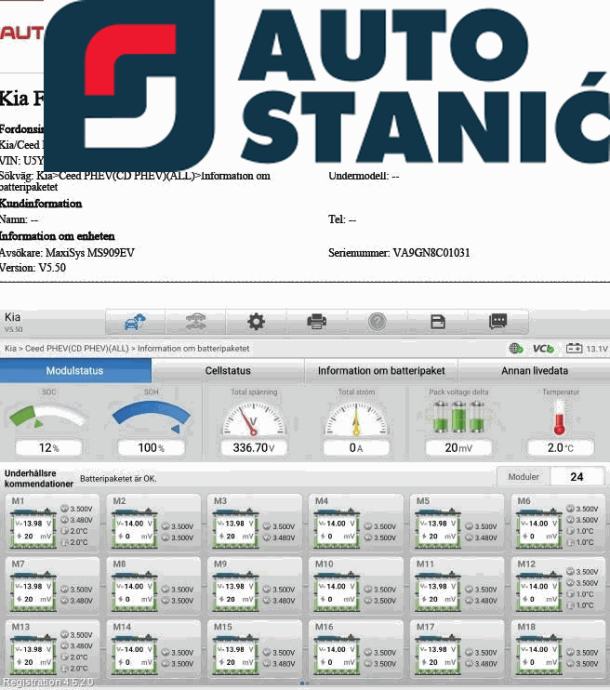
Task: Click the 'Undermodell: --' field
Action: click(364, 176)
